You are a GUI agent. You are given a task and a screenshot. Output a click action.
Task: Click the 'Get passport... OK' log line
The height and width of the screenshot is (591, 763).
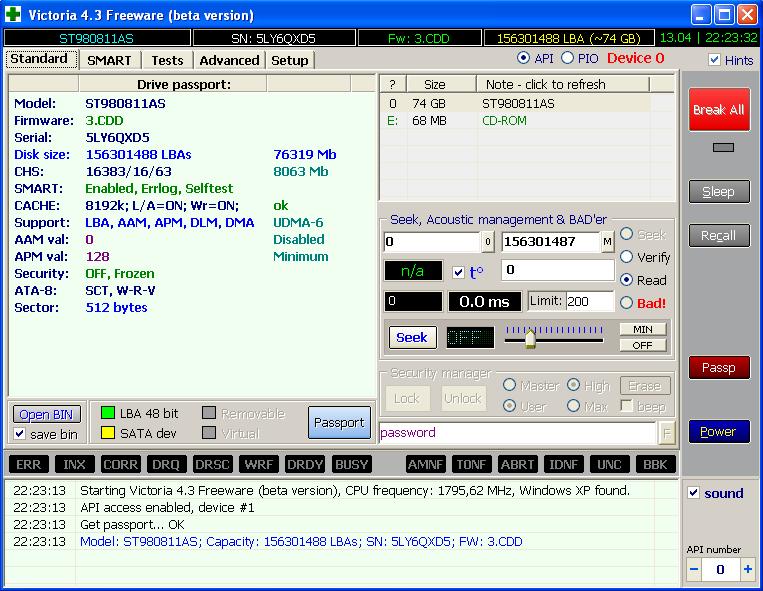tap(132, 524)
